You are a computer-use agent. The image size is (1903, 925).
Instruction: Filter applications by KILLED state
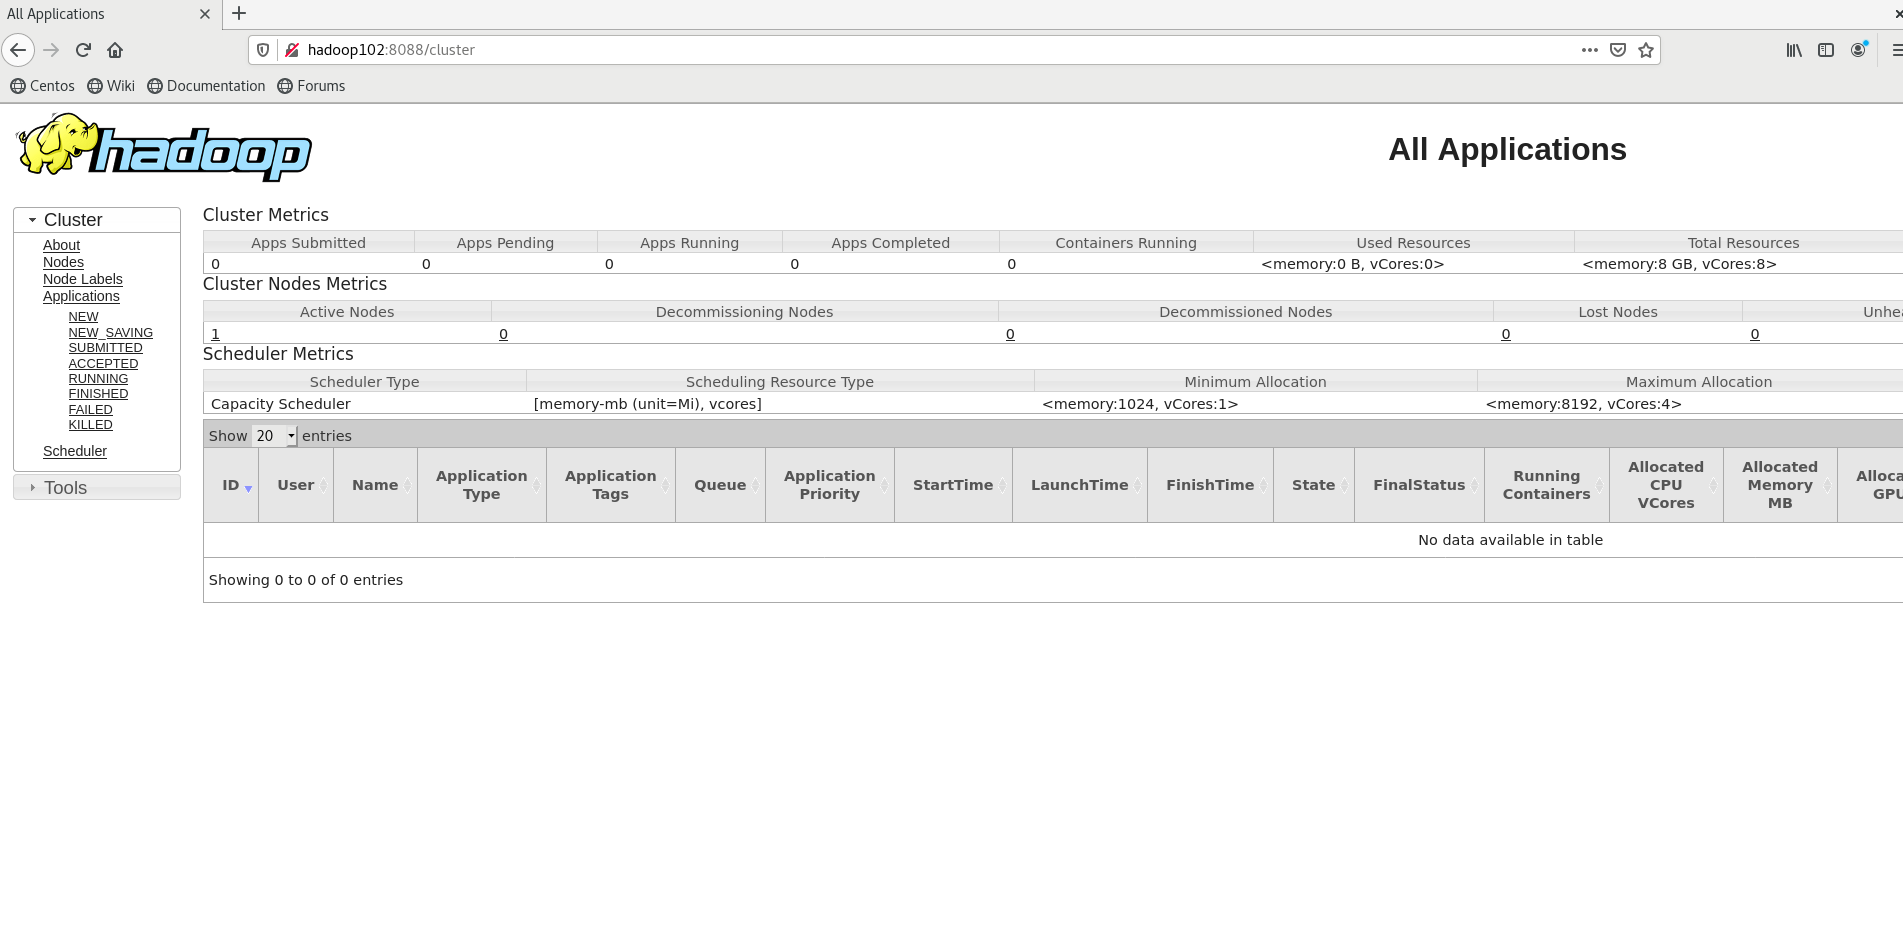point(90,425)
